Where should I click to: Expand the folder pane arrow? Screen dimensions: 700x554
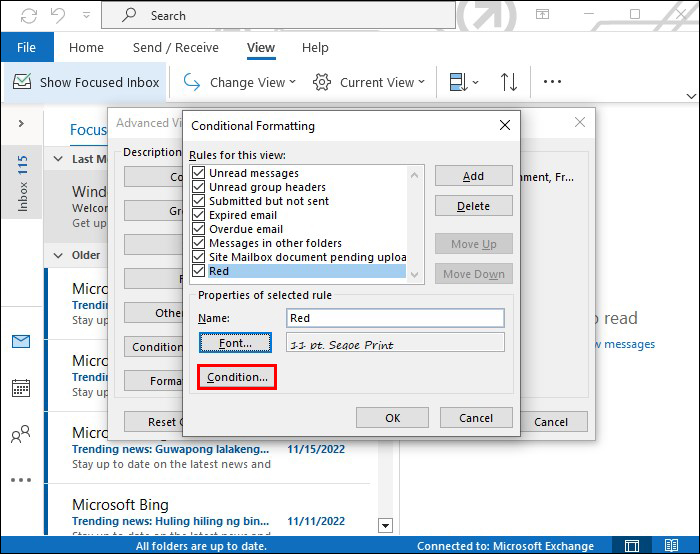tap(21, 123)
